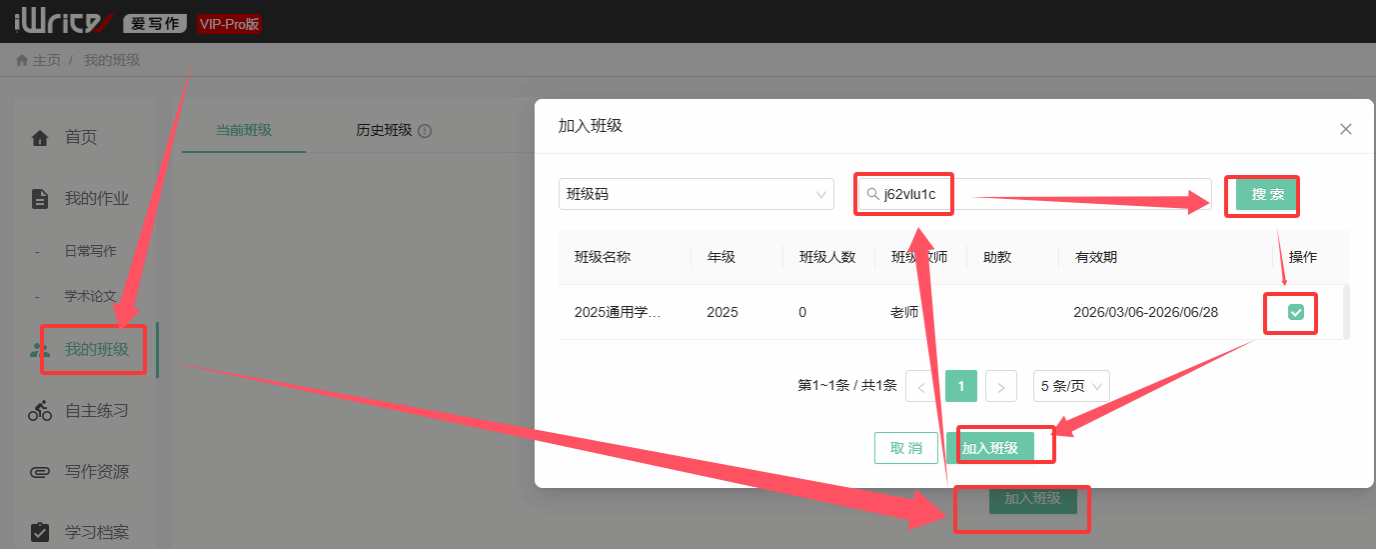The height and width of the screenshot is (549, 1376).
Task: Select page 1 in the pagination
Action: coord(961,386)
